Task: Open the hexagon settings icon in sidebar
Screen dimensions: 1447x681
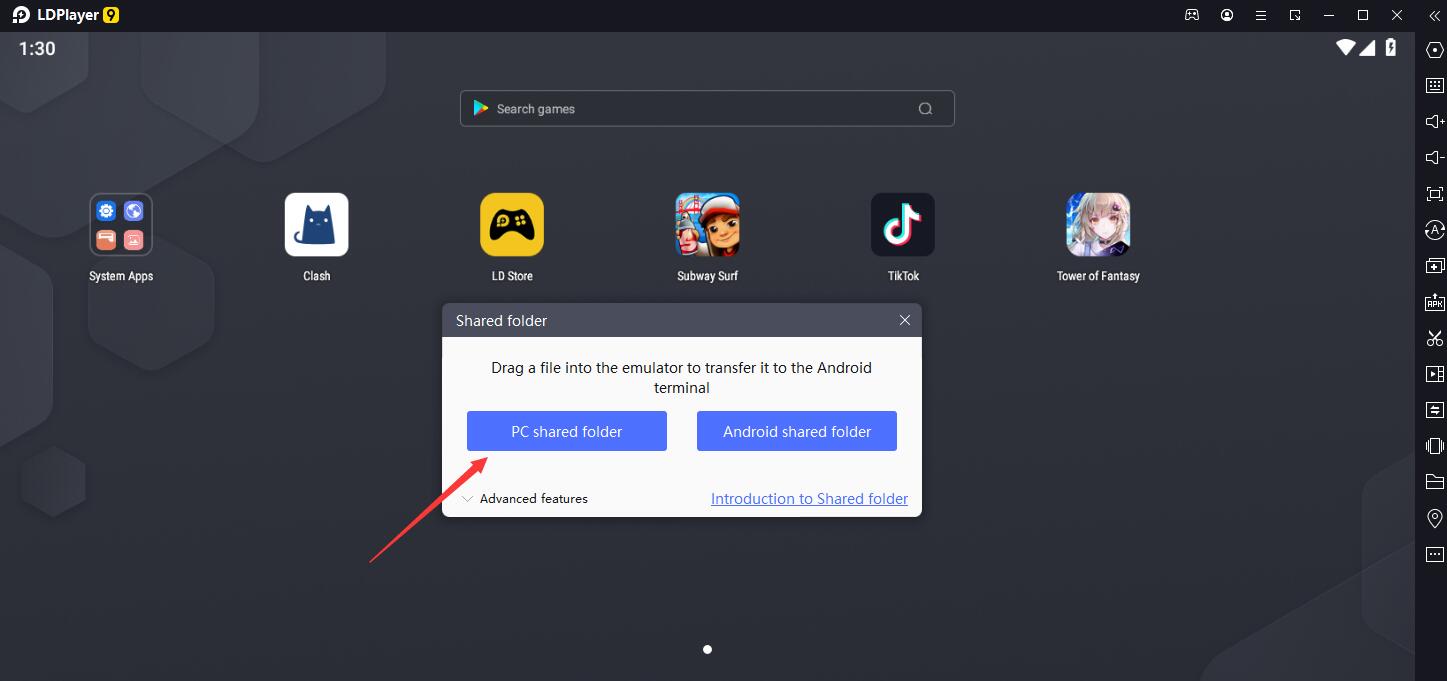Action: [1434, 50]
